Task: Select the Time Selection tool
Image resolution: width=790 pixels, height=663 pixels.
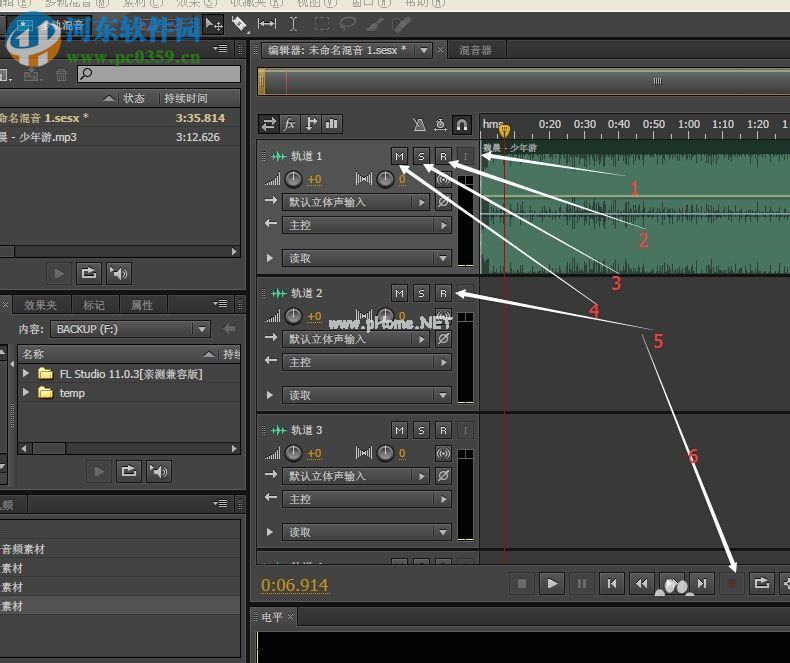Action: (293, 23)
